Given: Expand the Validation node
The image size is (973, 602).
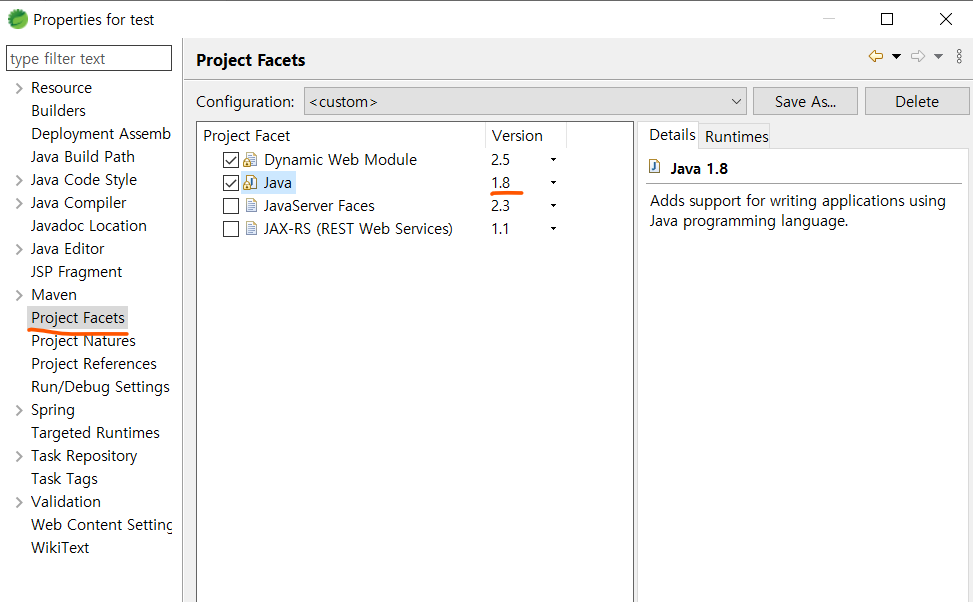Looking at the screenshot, I should click(x=19, y=502).
